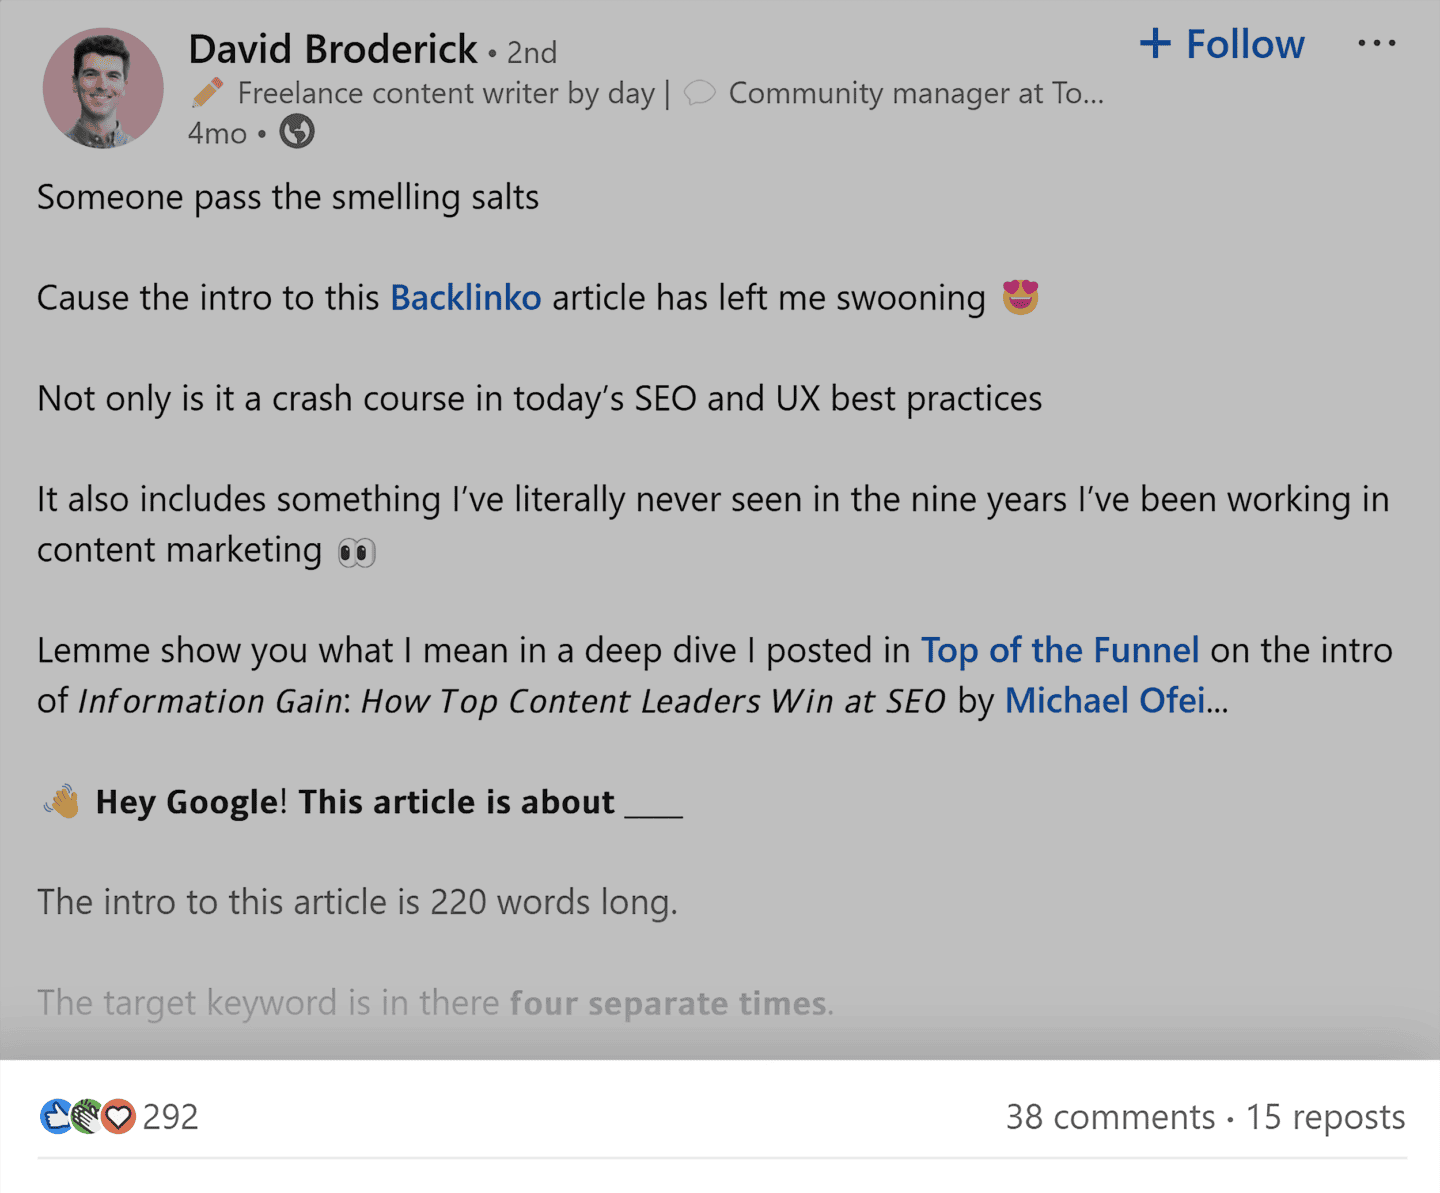The width and height of the screenshot is (1440, 1193).
Task: Click the eyes emoji after content marketing
Action: click(x=356, y=552)
